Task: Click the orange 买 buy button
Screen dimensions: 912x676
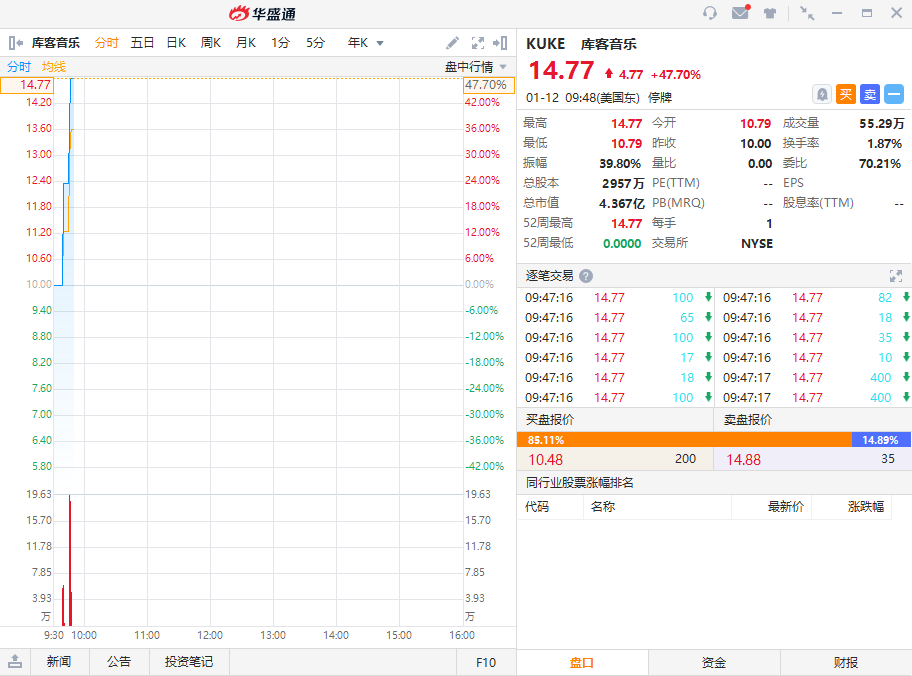Action: pyautogui.click(x=846, y=94)
